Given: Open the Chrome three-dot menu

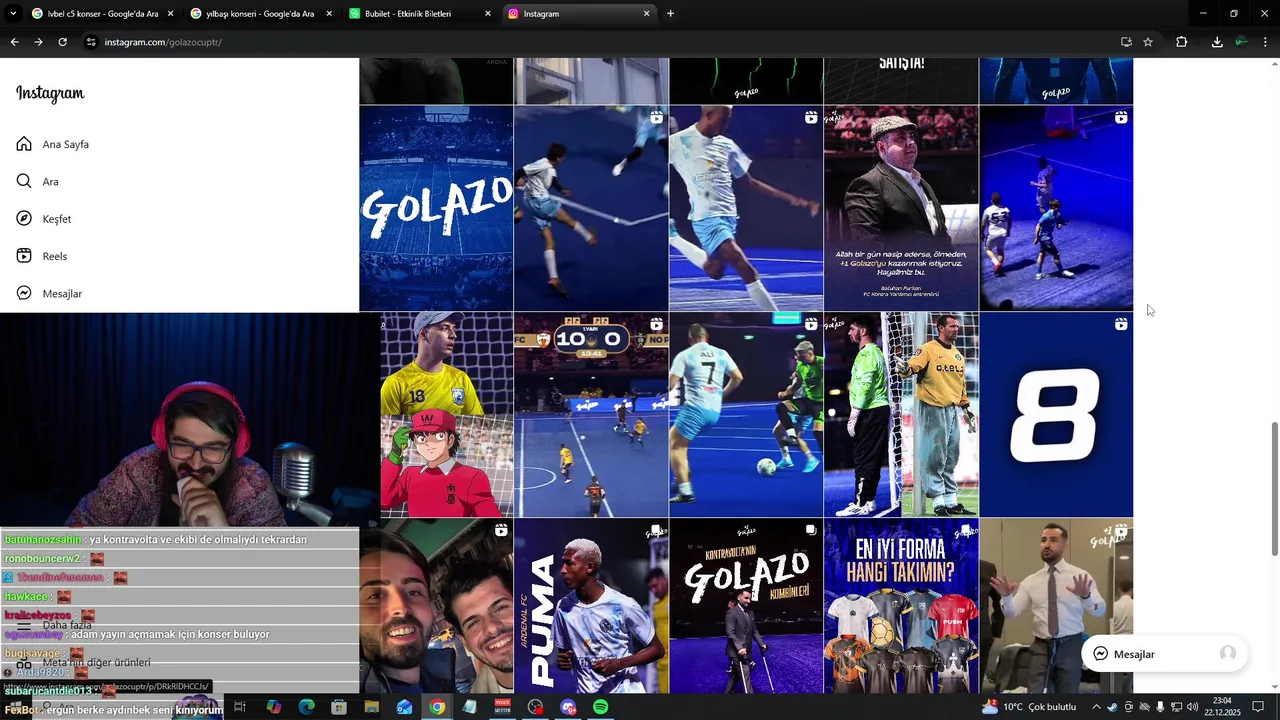Looking at the screenshot, I should pos(1266,42).
